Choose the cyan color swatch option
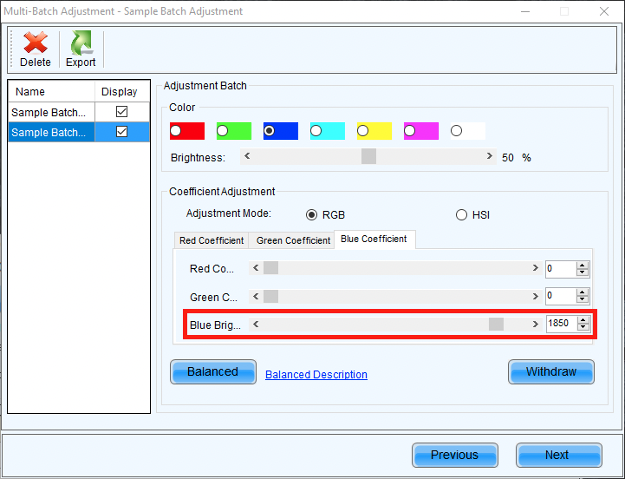625x479 pixels. pyautogui.click(x=316, y=131)
